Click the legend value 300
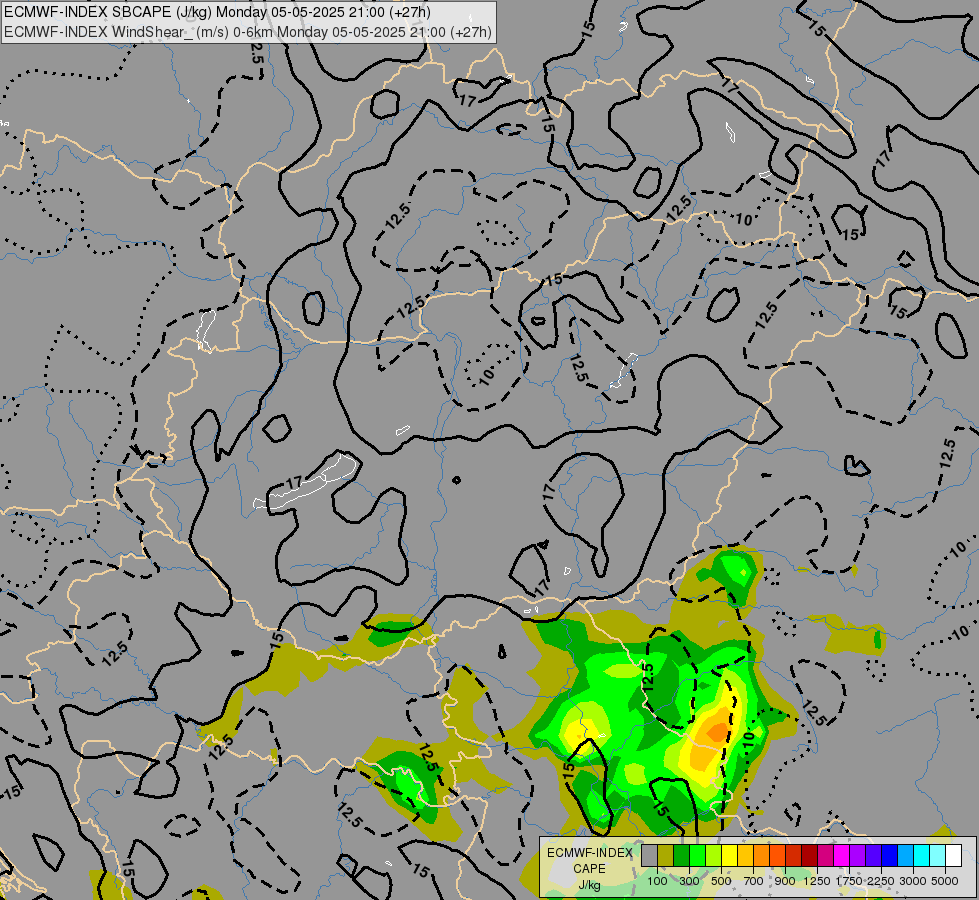Screen dimensions: 979x900 [x=689, y=881]
